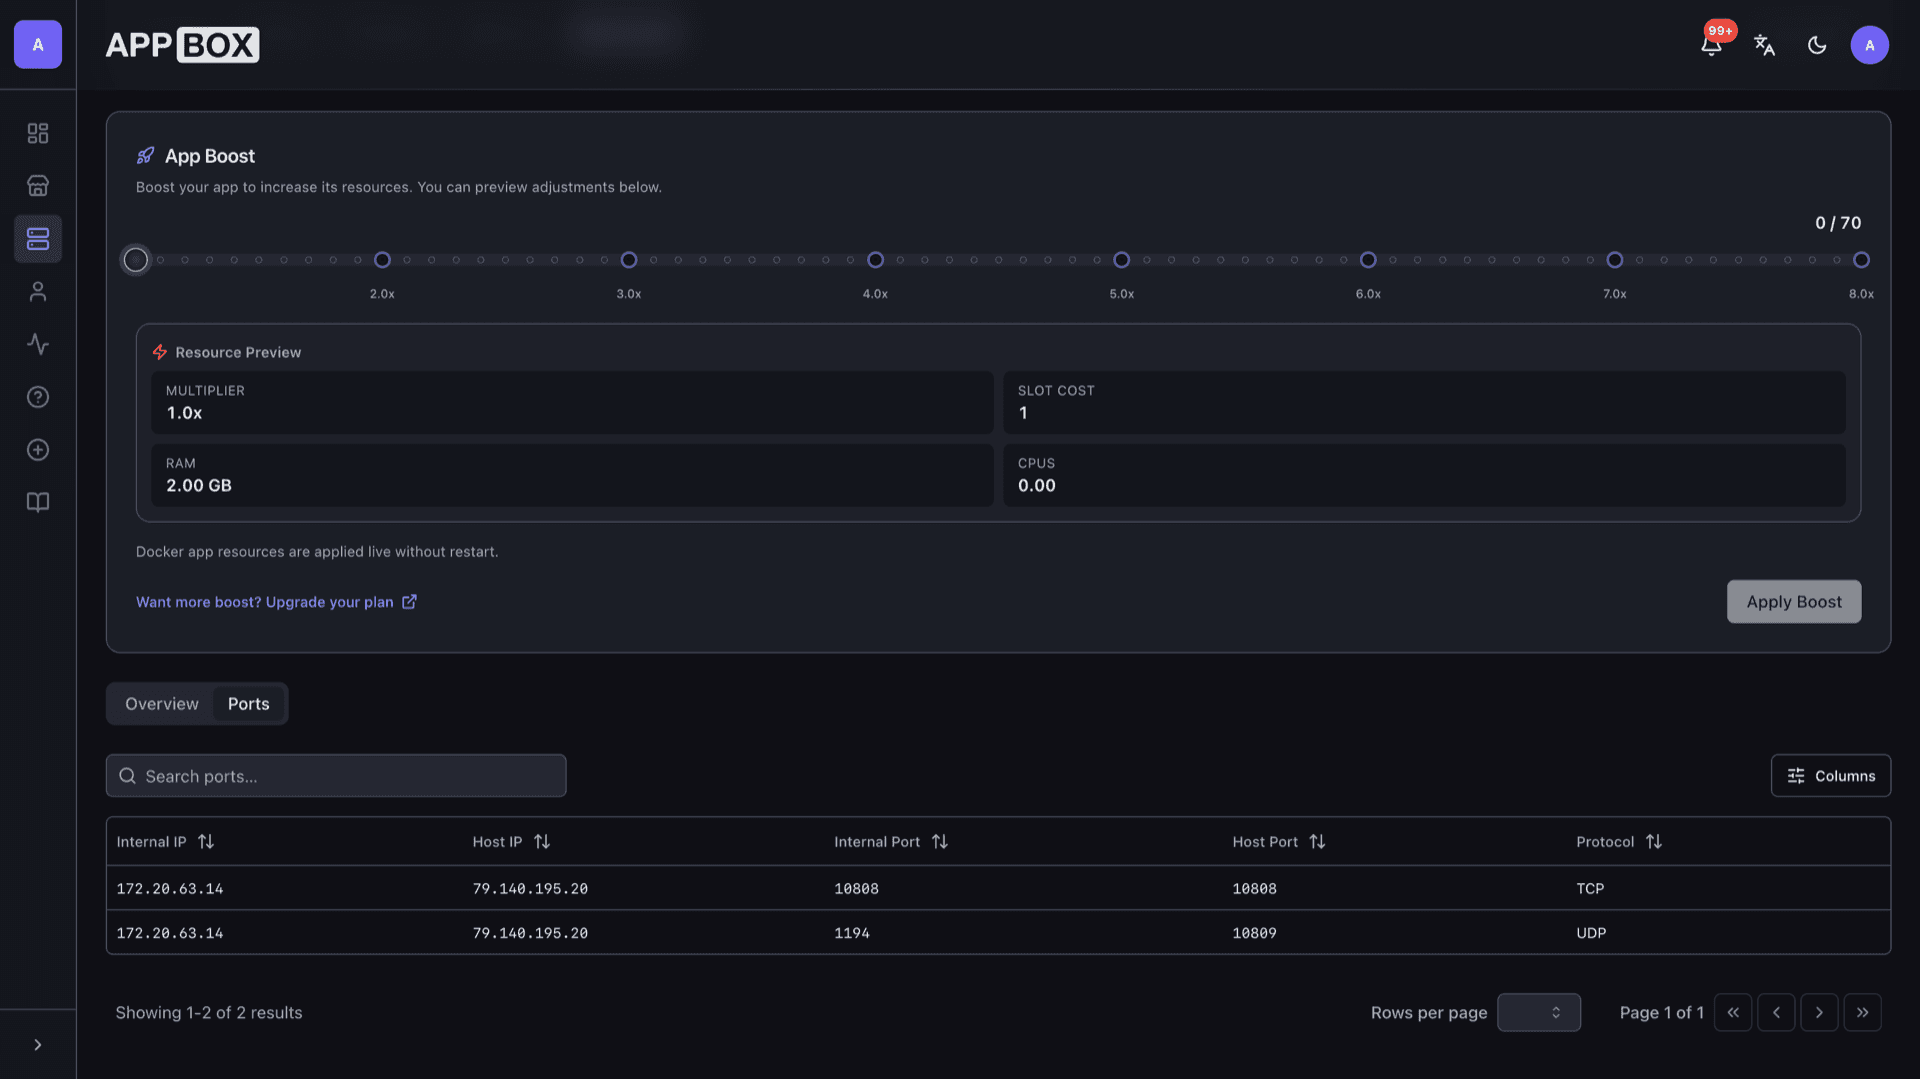Go to next page button
Screen dimensions: 1920x1079
click(x=1819, y=1013)
